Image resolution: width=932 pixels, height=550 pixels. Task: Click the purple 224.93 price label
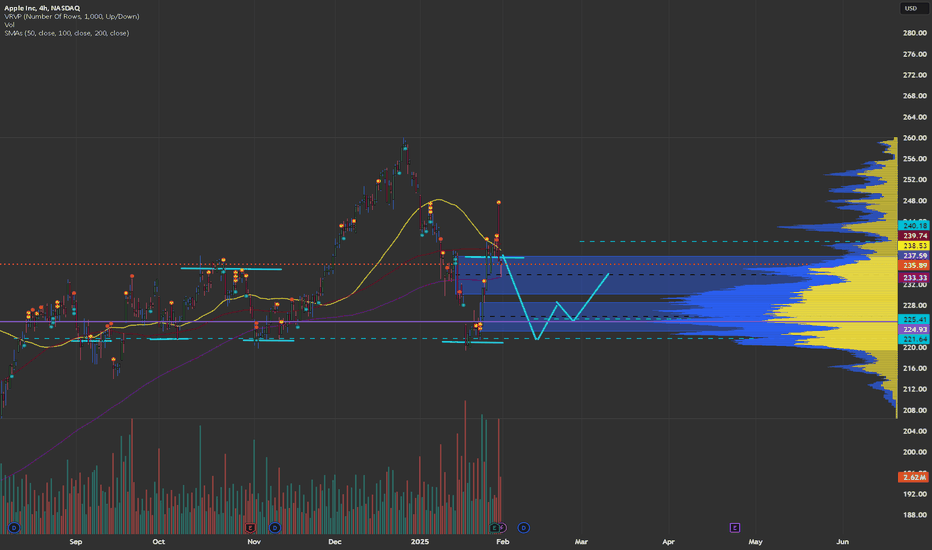pyautogui.click(x=914, y=329)
